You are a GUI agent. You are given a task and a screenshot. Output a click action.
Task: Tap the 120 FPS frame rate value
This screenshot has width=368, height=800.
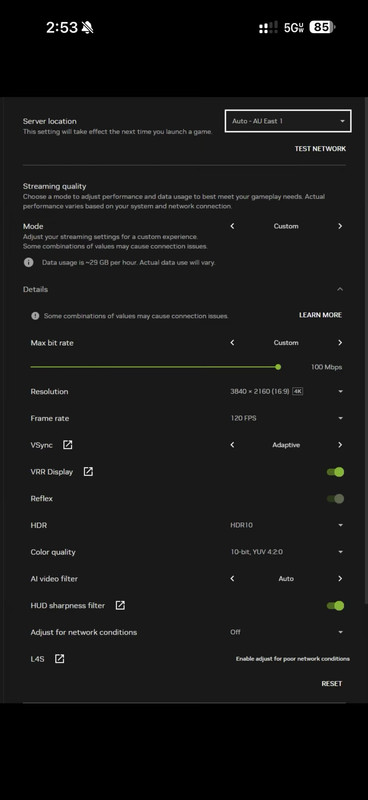[x=243, y=418]
